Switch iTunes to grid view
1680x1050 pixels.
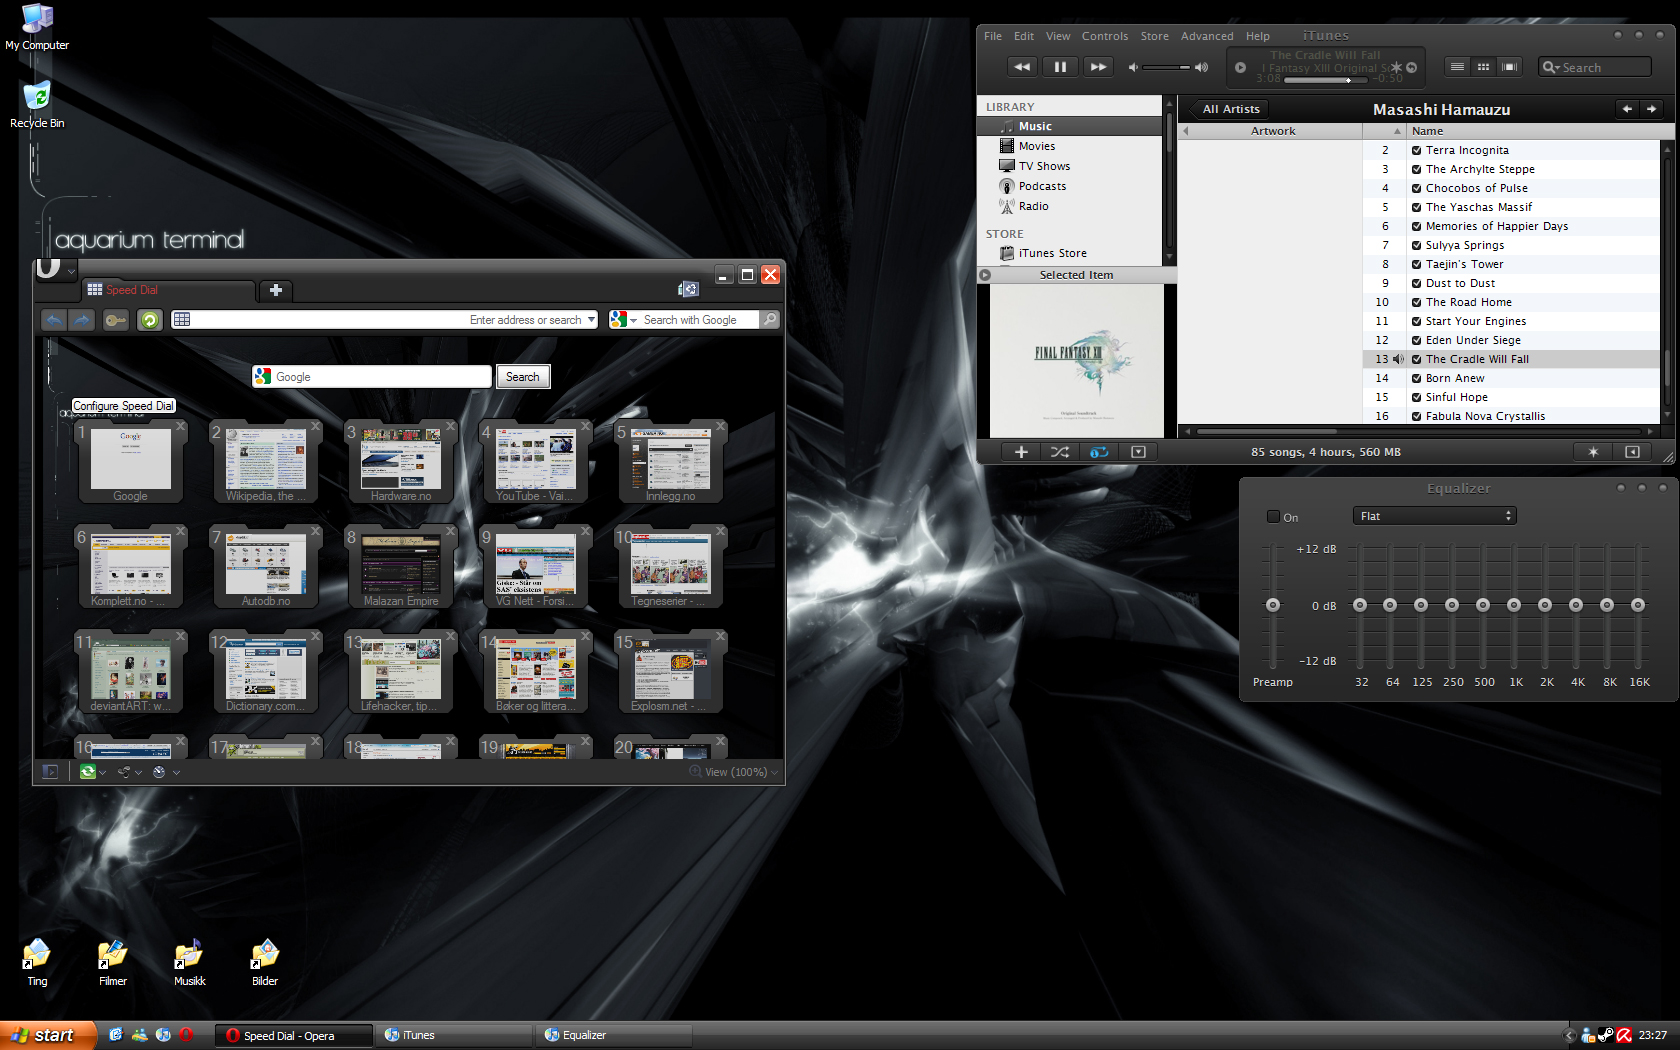point(1483,67)
